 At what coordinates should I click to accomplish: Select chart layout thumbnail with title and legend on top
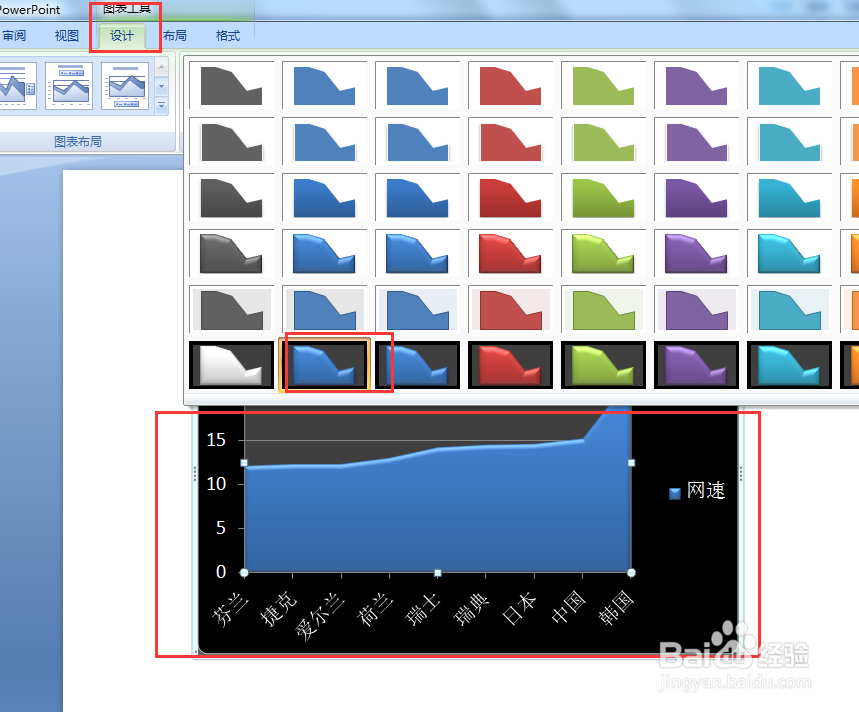(x=69, y=86)
